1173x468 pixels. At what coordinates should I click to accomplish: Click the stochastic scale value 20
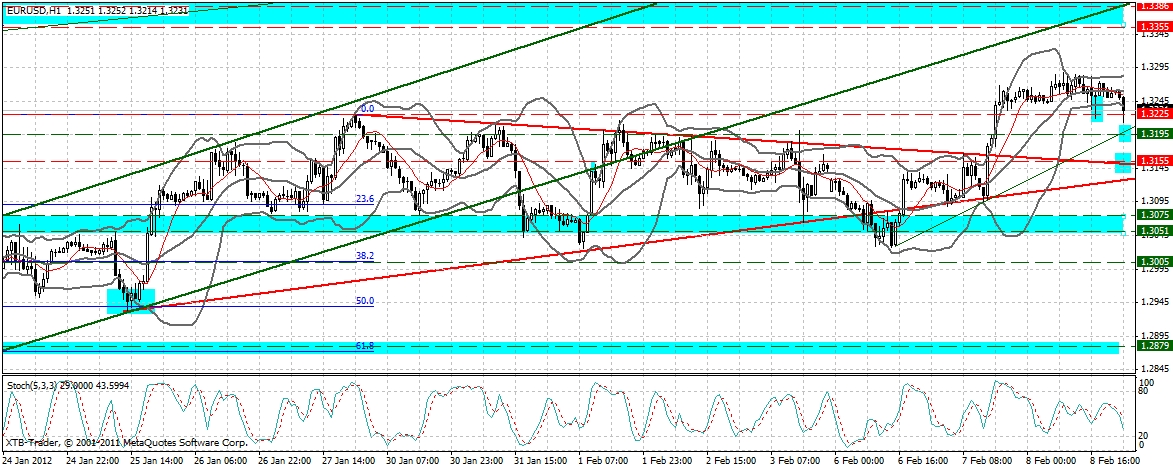tap(1144, 436)
